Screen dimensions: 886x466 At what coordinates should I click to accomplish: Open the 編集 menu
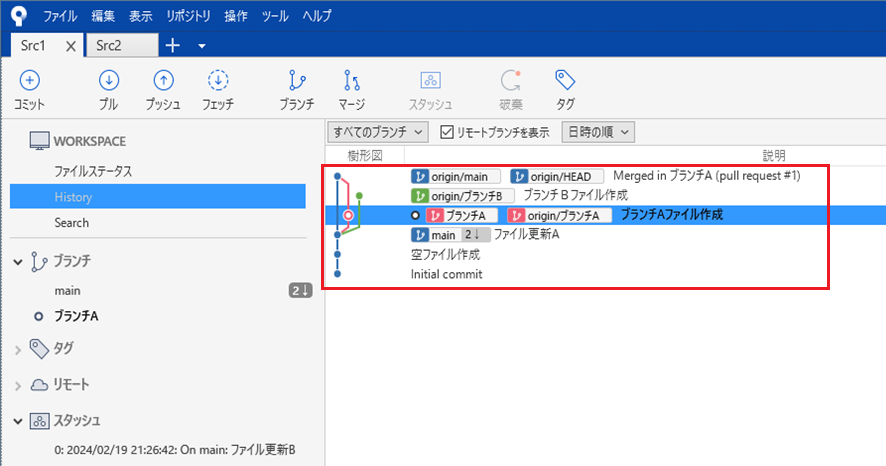pos(103,16)
